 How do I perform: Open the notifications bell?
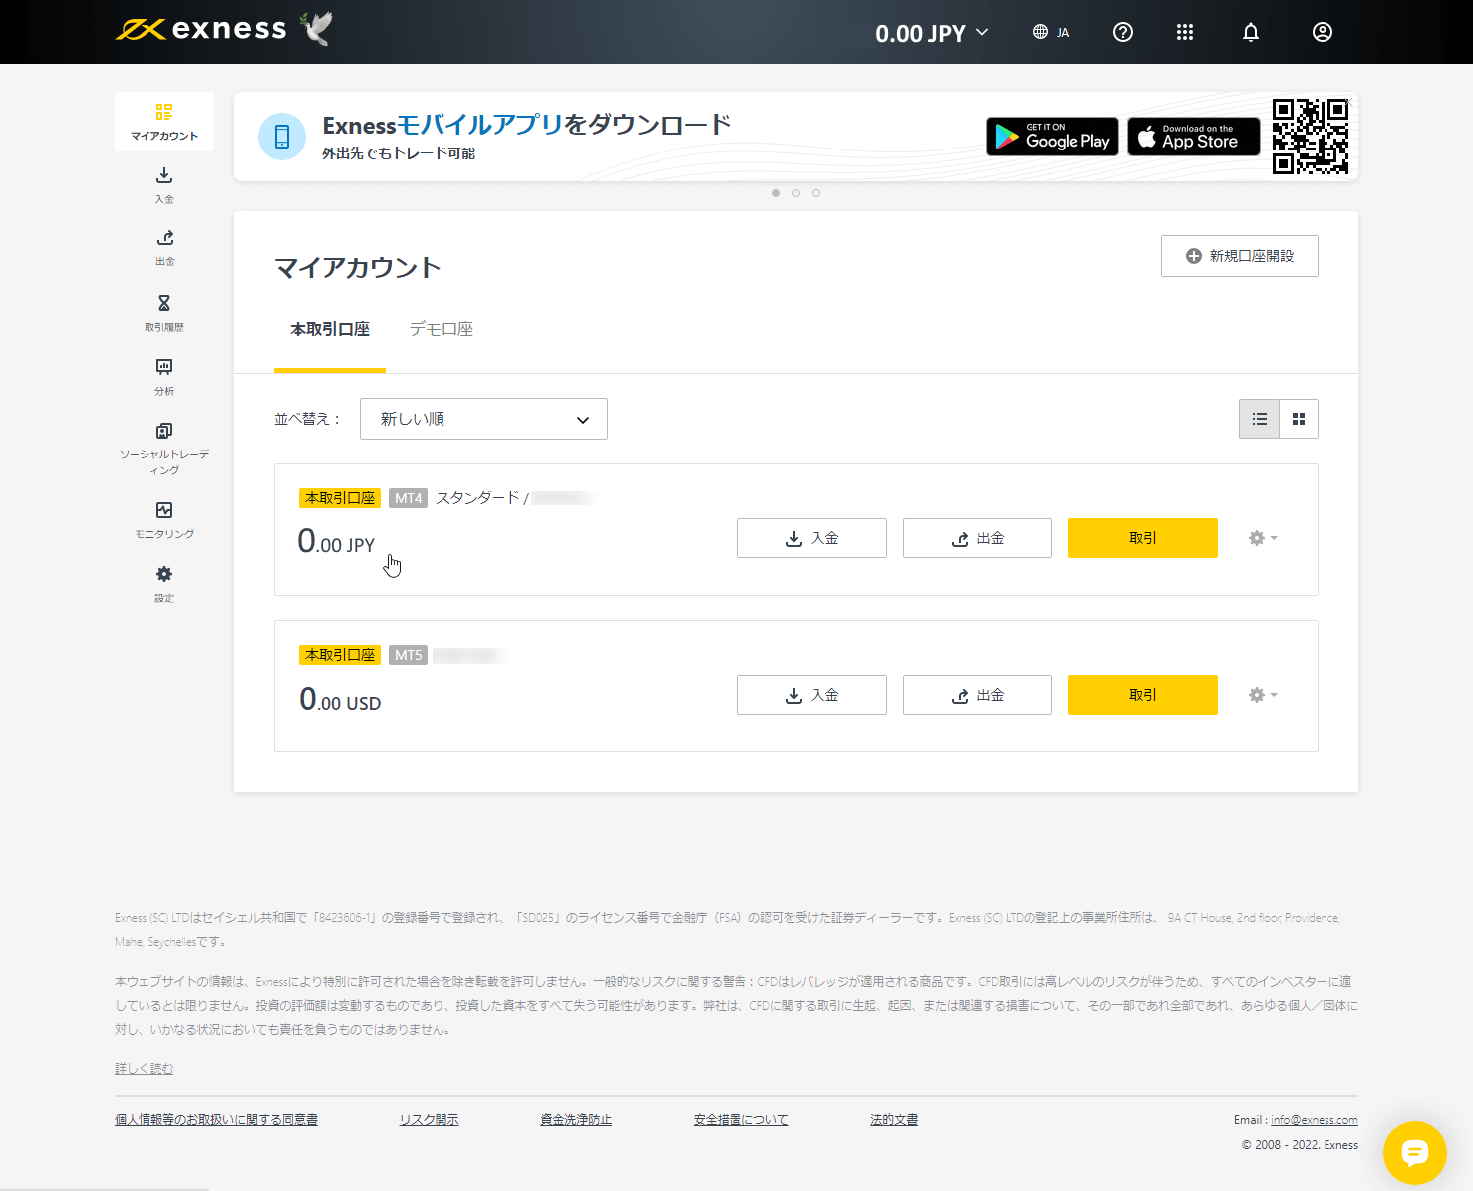coord(1250,31)
